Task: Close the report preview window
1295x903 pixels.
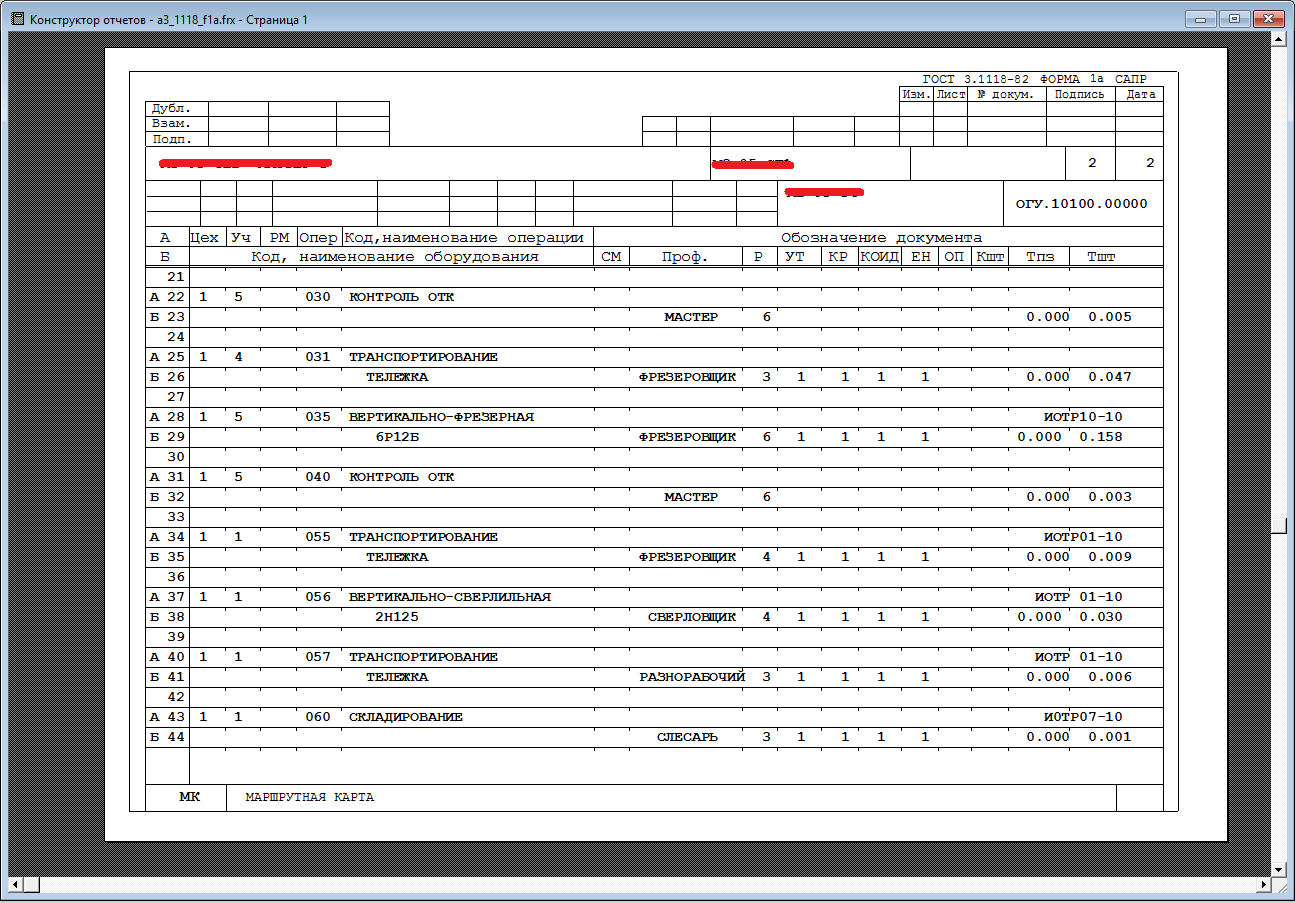Action: click(1269, 18)
